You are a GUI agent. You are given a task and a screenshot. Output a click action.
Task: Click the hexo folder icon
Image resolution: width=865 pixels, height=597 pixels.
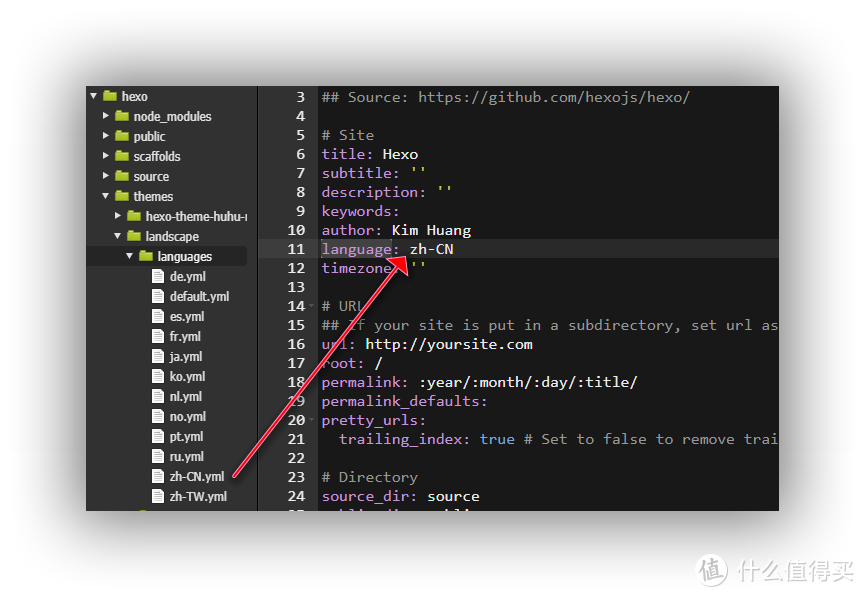pyautogui.click(x=110, y=96)
